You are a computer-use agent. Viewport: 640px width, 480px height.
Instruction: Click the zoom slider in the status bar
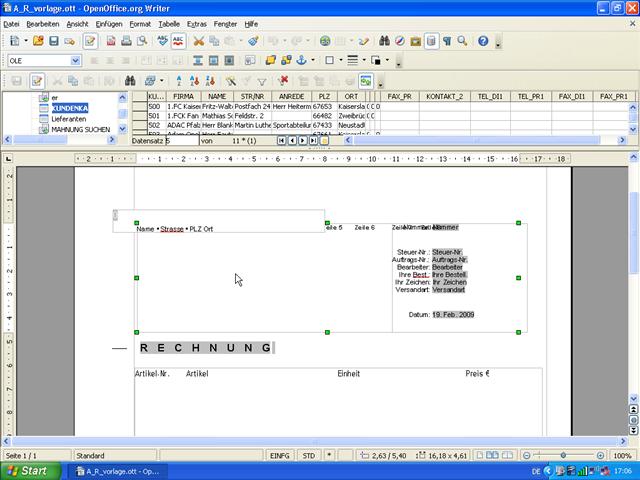pyautogui.click(x=563, y=456)
